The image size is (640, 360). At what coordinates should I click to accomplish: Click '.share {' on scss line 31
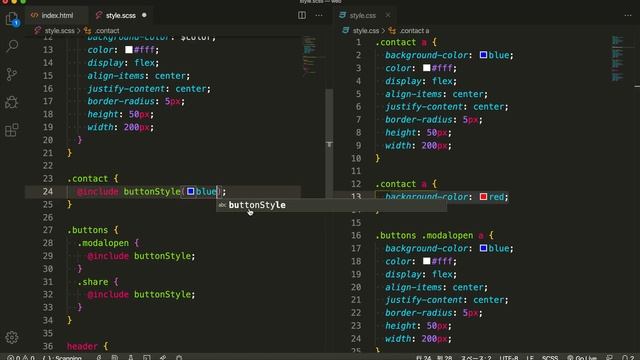(98, 282)
